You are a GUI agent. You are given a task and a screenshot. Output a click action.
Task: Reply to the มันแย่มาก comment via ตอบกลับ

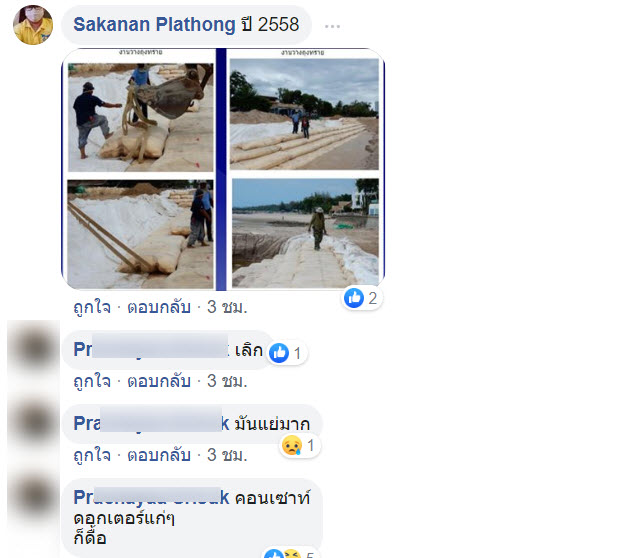click(x=159, y=455)
